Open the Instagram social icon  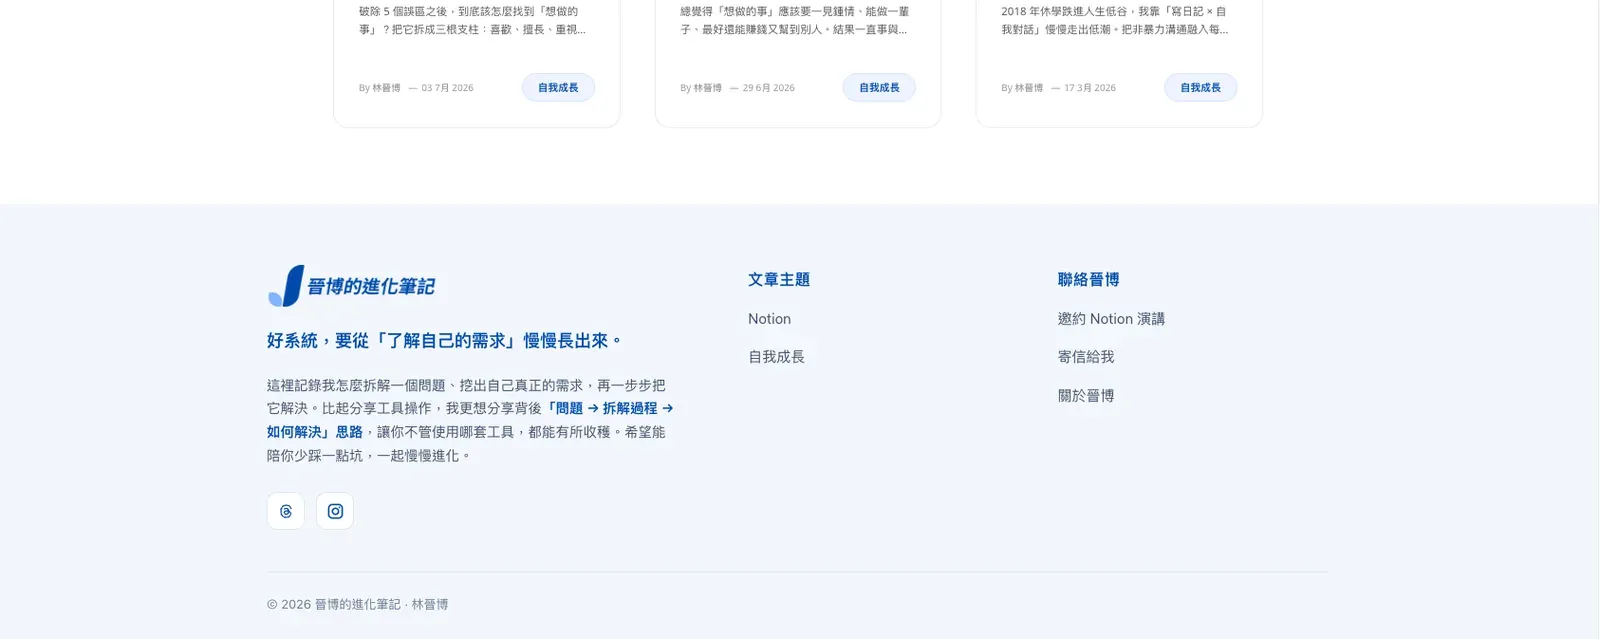pyautogui.click(x=335, y=511)
